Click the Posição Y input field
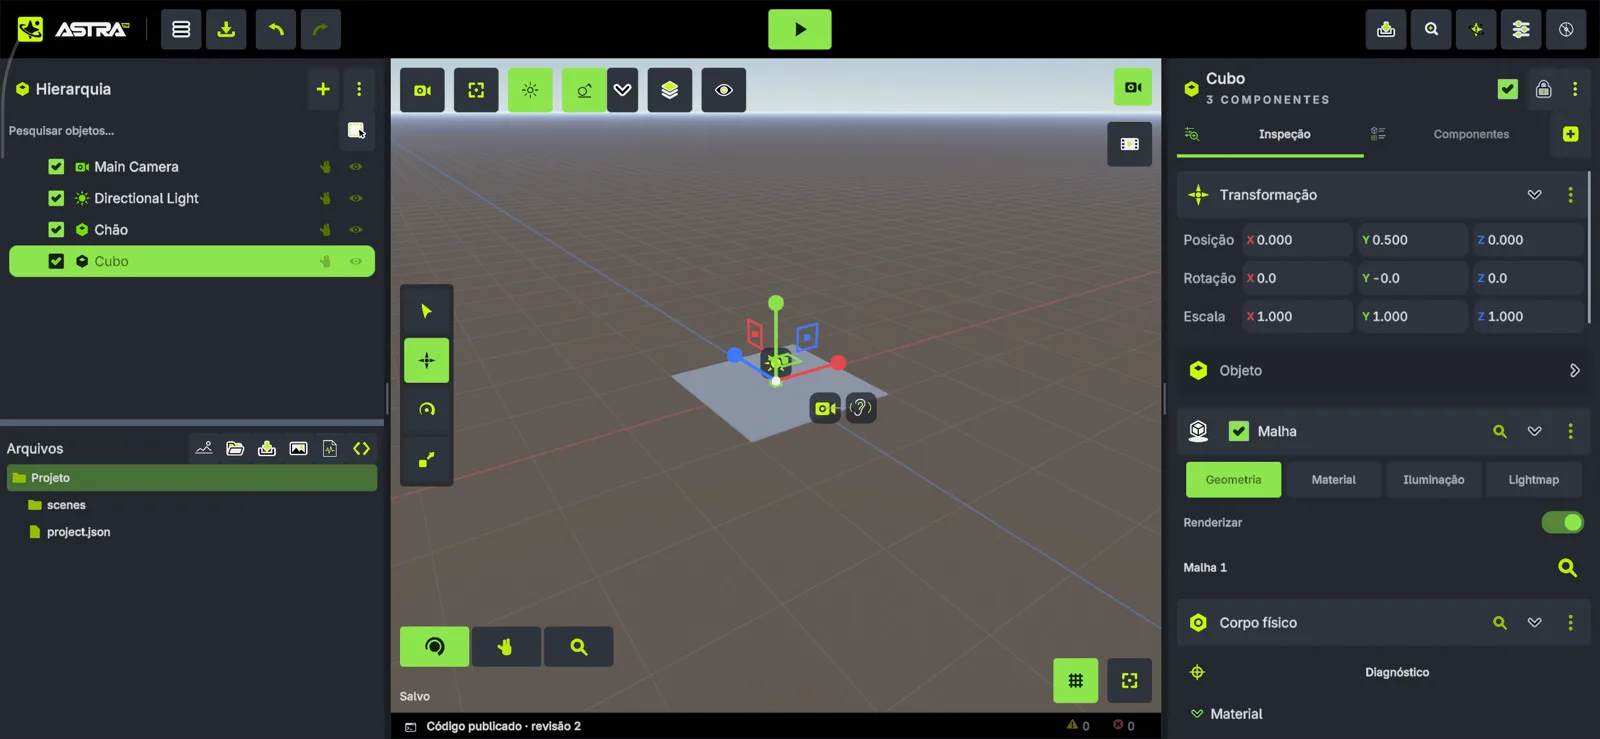 (1411, 240)
